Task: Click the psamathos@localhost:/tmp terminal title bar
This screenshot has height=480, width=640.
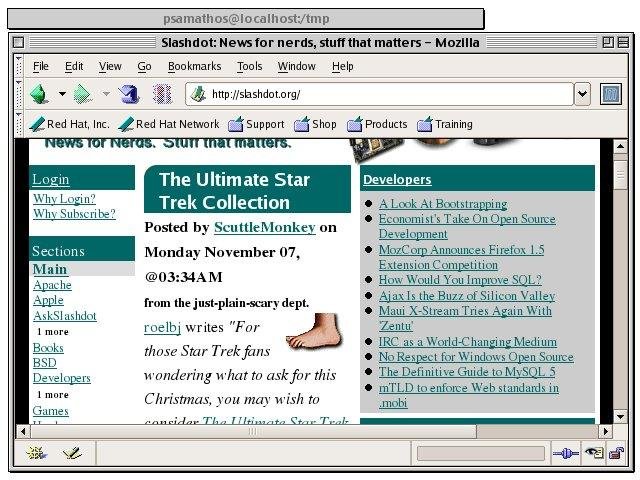Action: click(246, 19)
